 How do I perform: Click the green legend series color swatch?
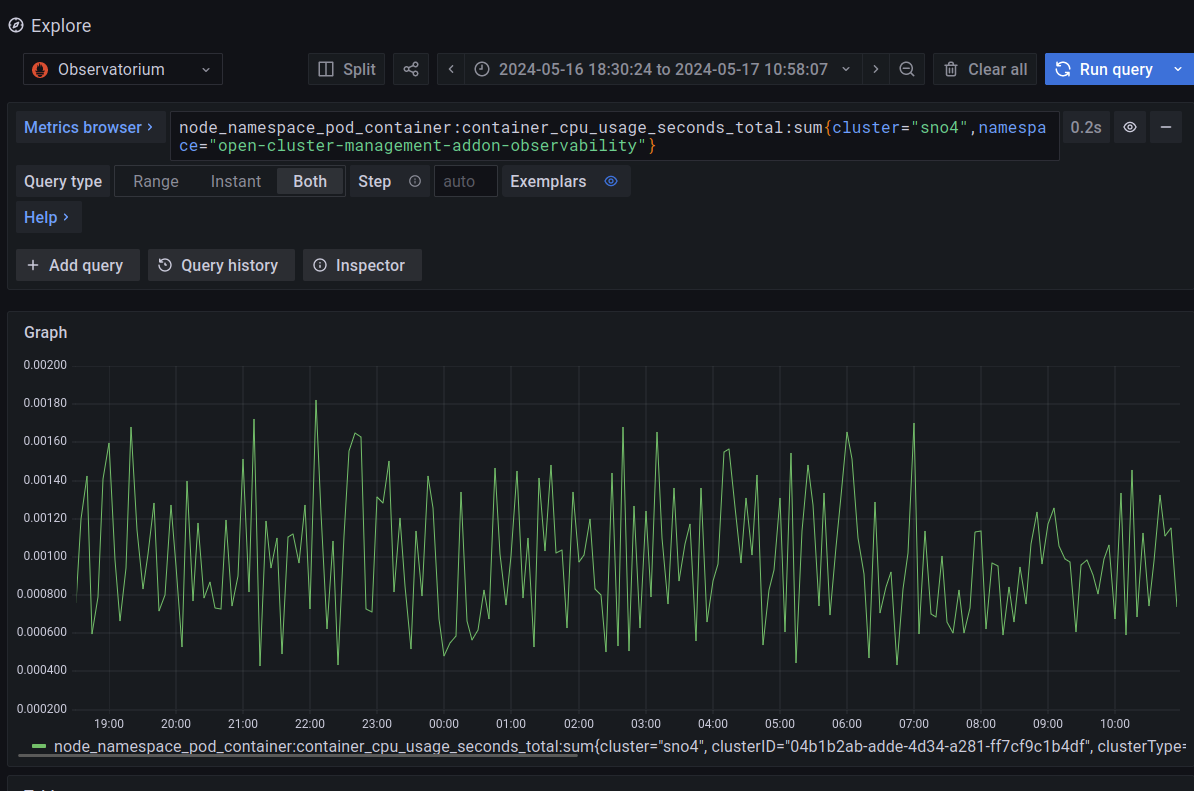(x=39, y=746)
